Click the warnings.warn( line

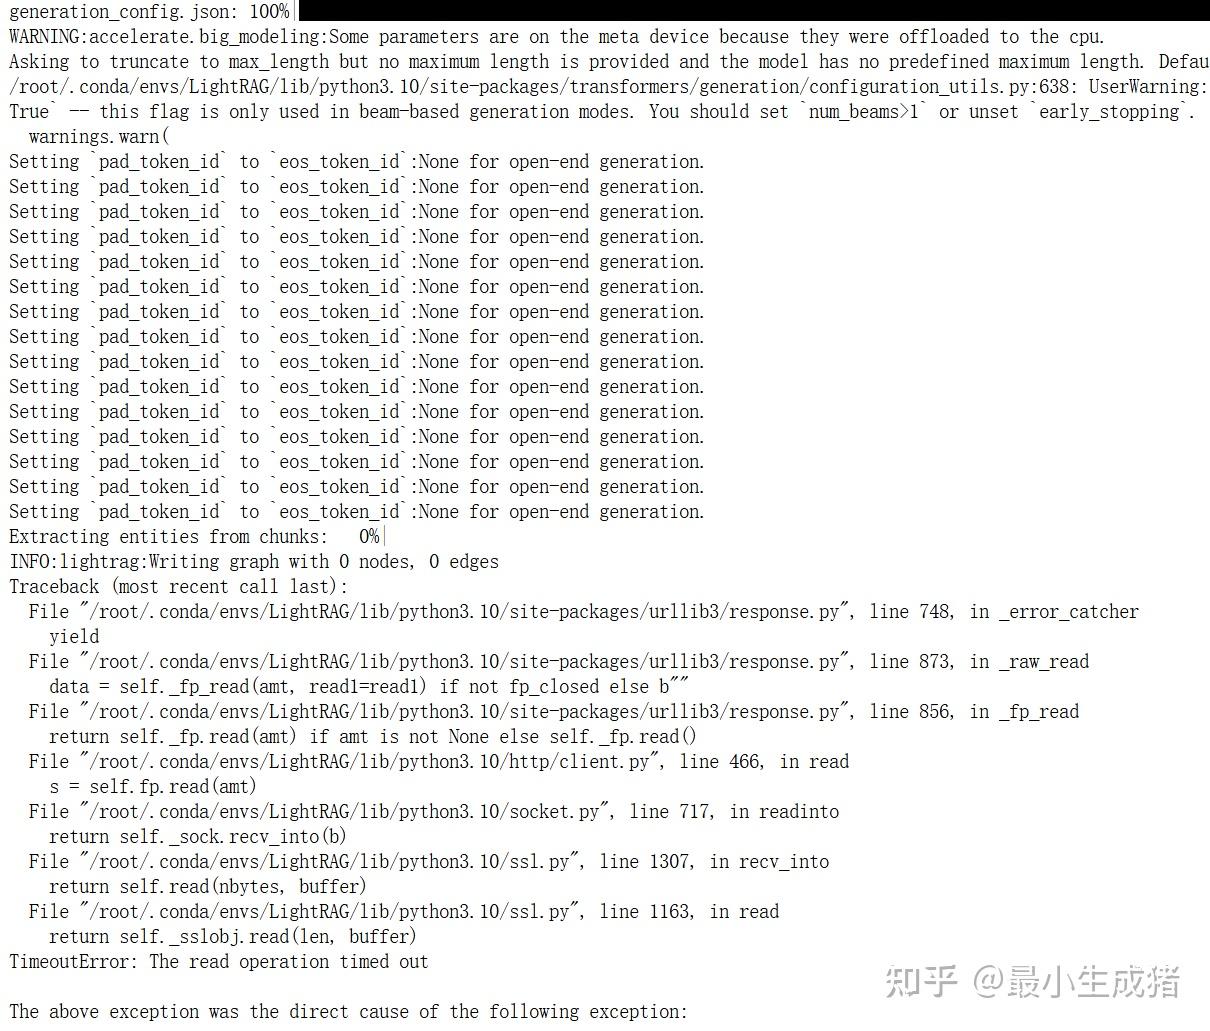tap(99, 137)
